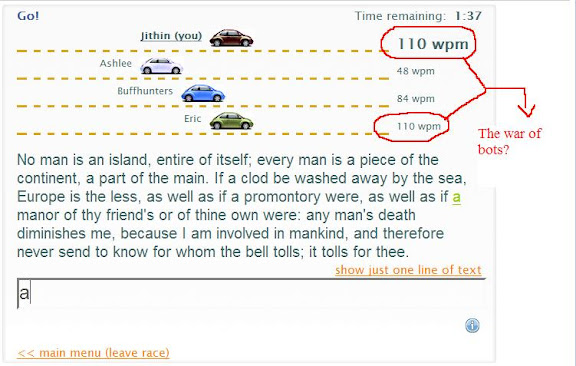Open the blue info icon
This screenshot has width=576, height=366.
click(x=472, y=325)
